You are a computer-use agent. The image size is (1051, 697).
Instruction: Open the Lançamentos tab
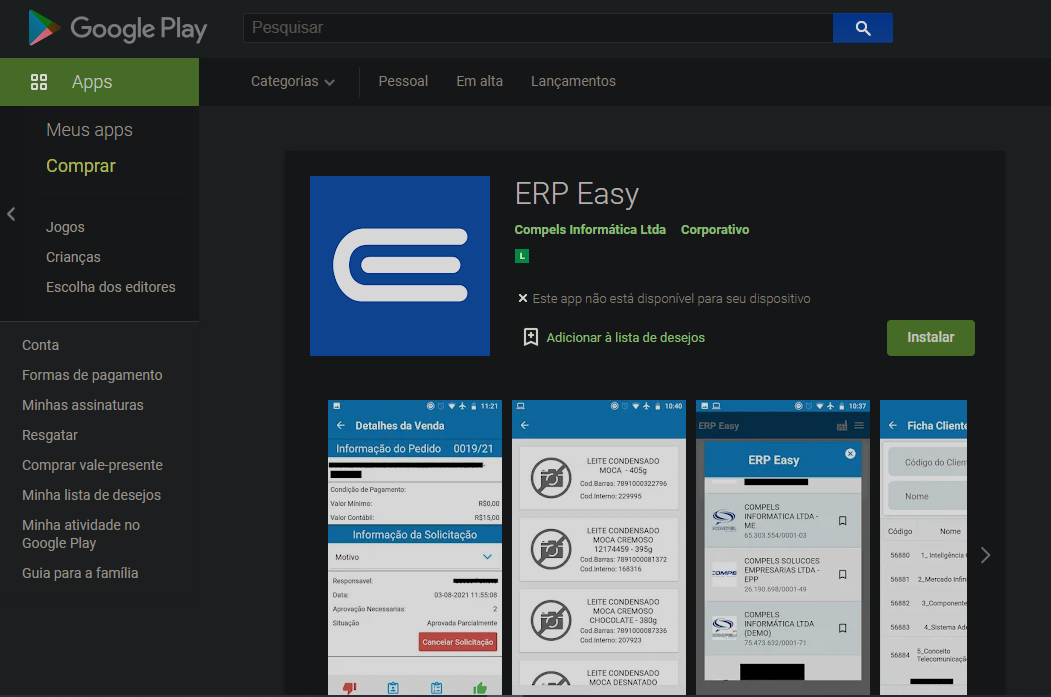click(x=573, y=81)
